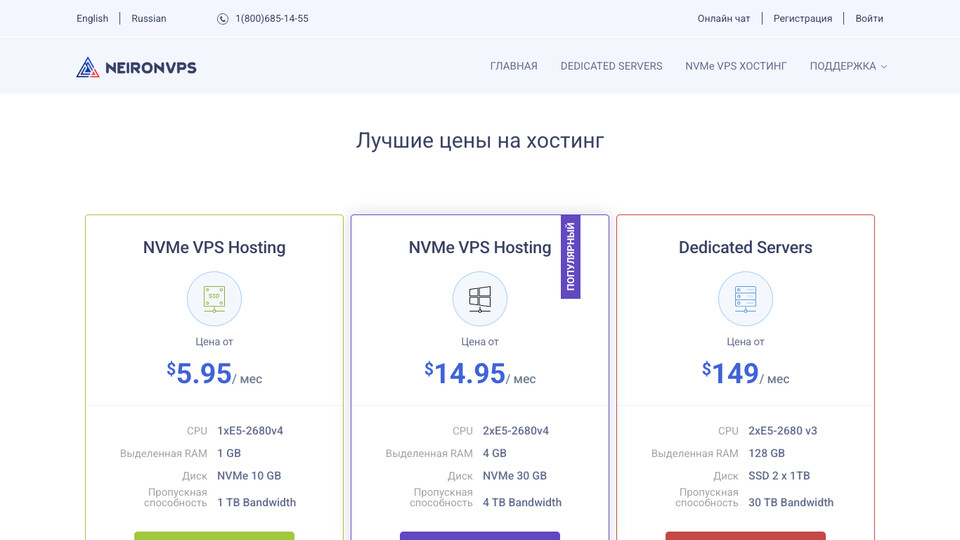Go to Dedicated Servers in navigation bar

tap(611, 67)
